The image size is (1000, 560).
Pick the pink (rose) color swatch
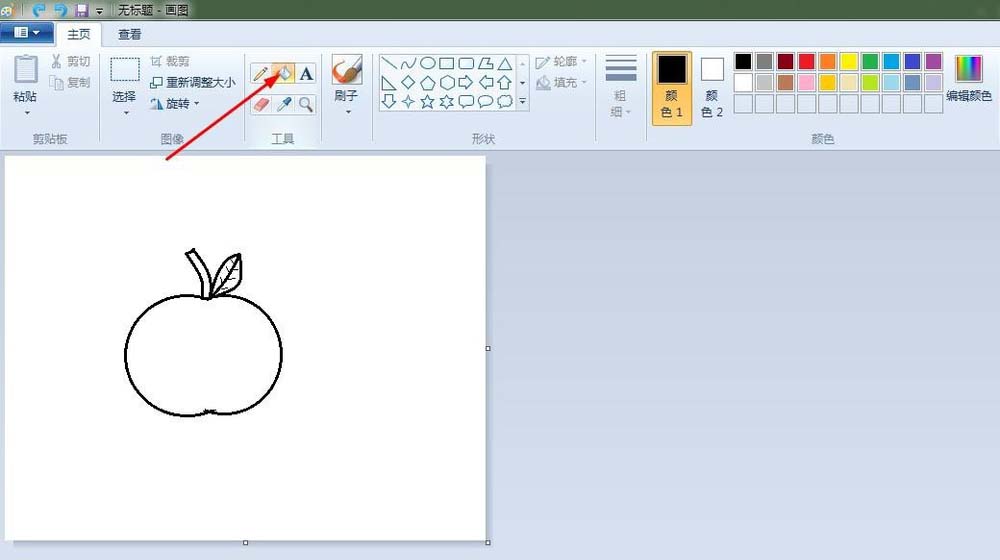[807, 82]
